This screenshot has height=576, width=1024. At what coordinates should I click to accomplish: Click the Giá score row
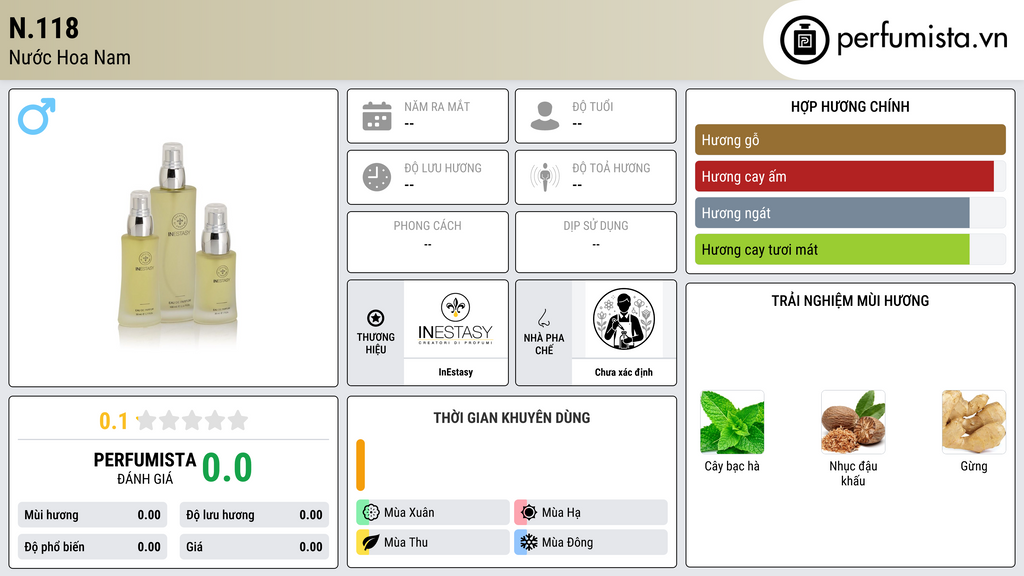(x=254, y=547)
